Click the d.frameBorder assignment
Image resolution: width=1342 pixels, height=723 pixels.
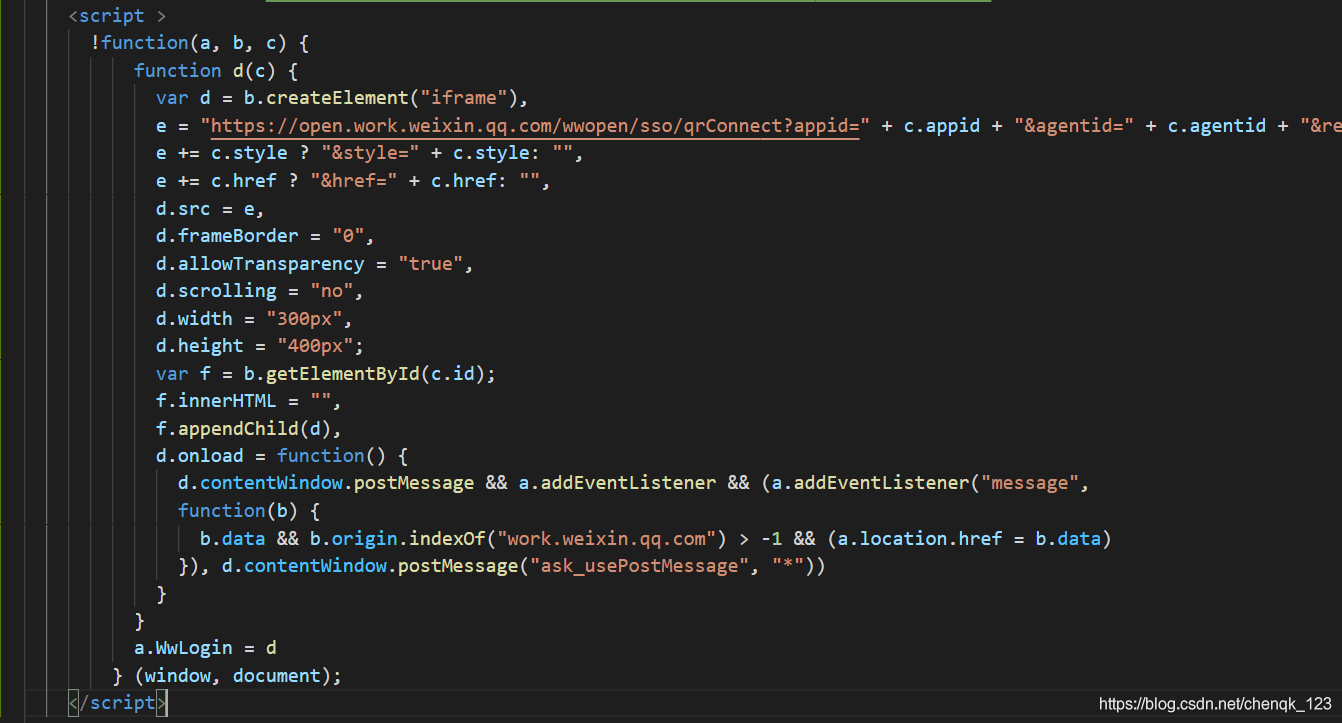(265, 236)
